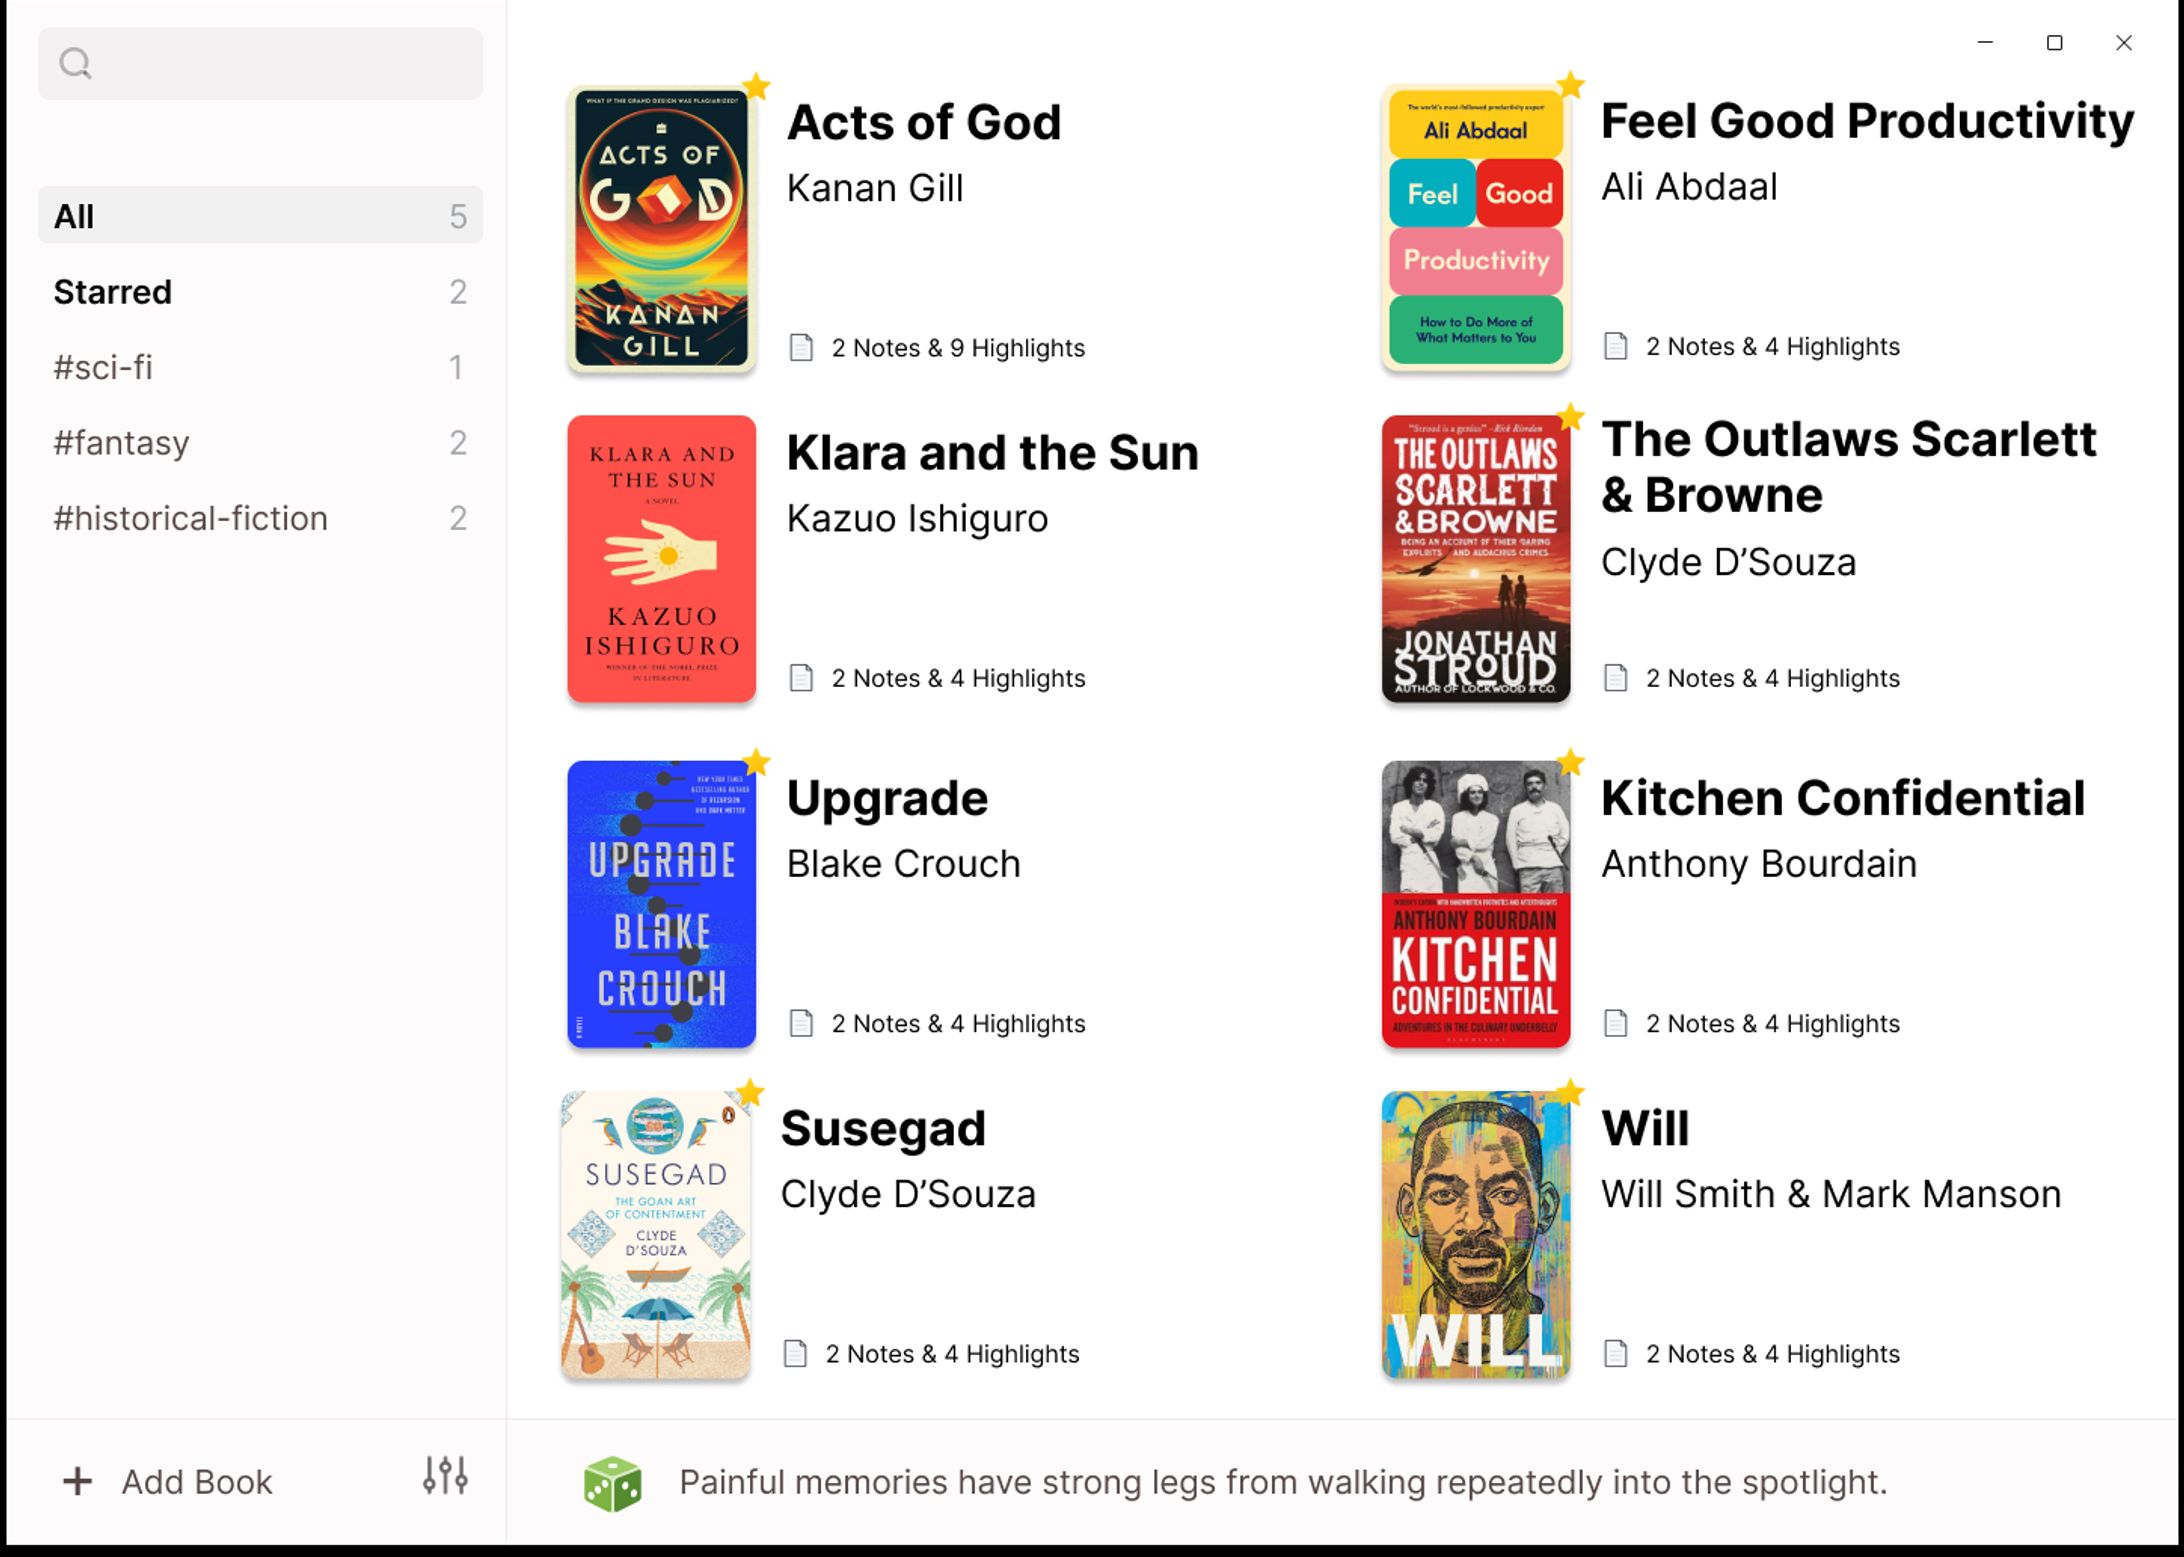This screenshot has height=1557, width=2184.
Task: Toggle the star on Acts of God
Action: point(757,87)
